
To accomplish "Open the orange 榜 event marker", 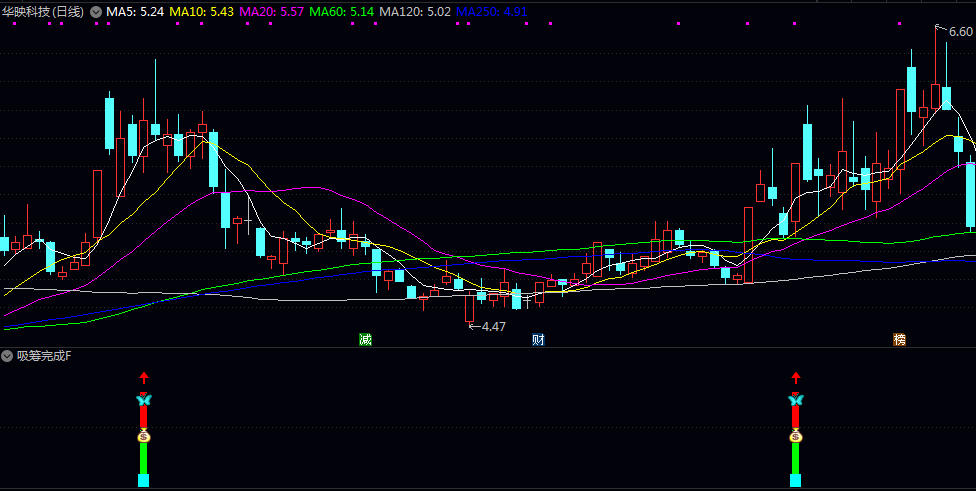I will 899,339.
